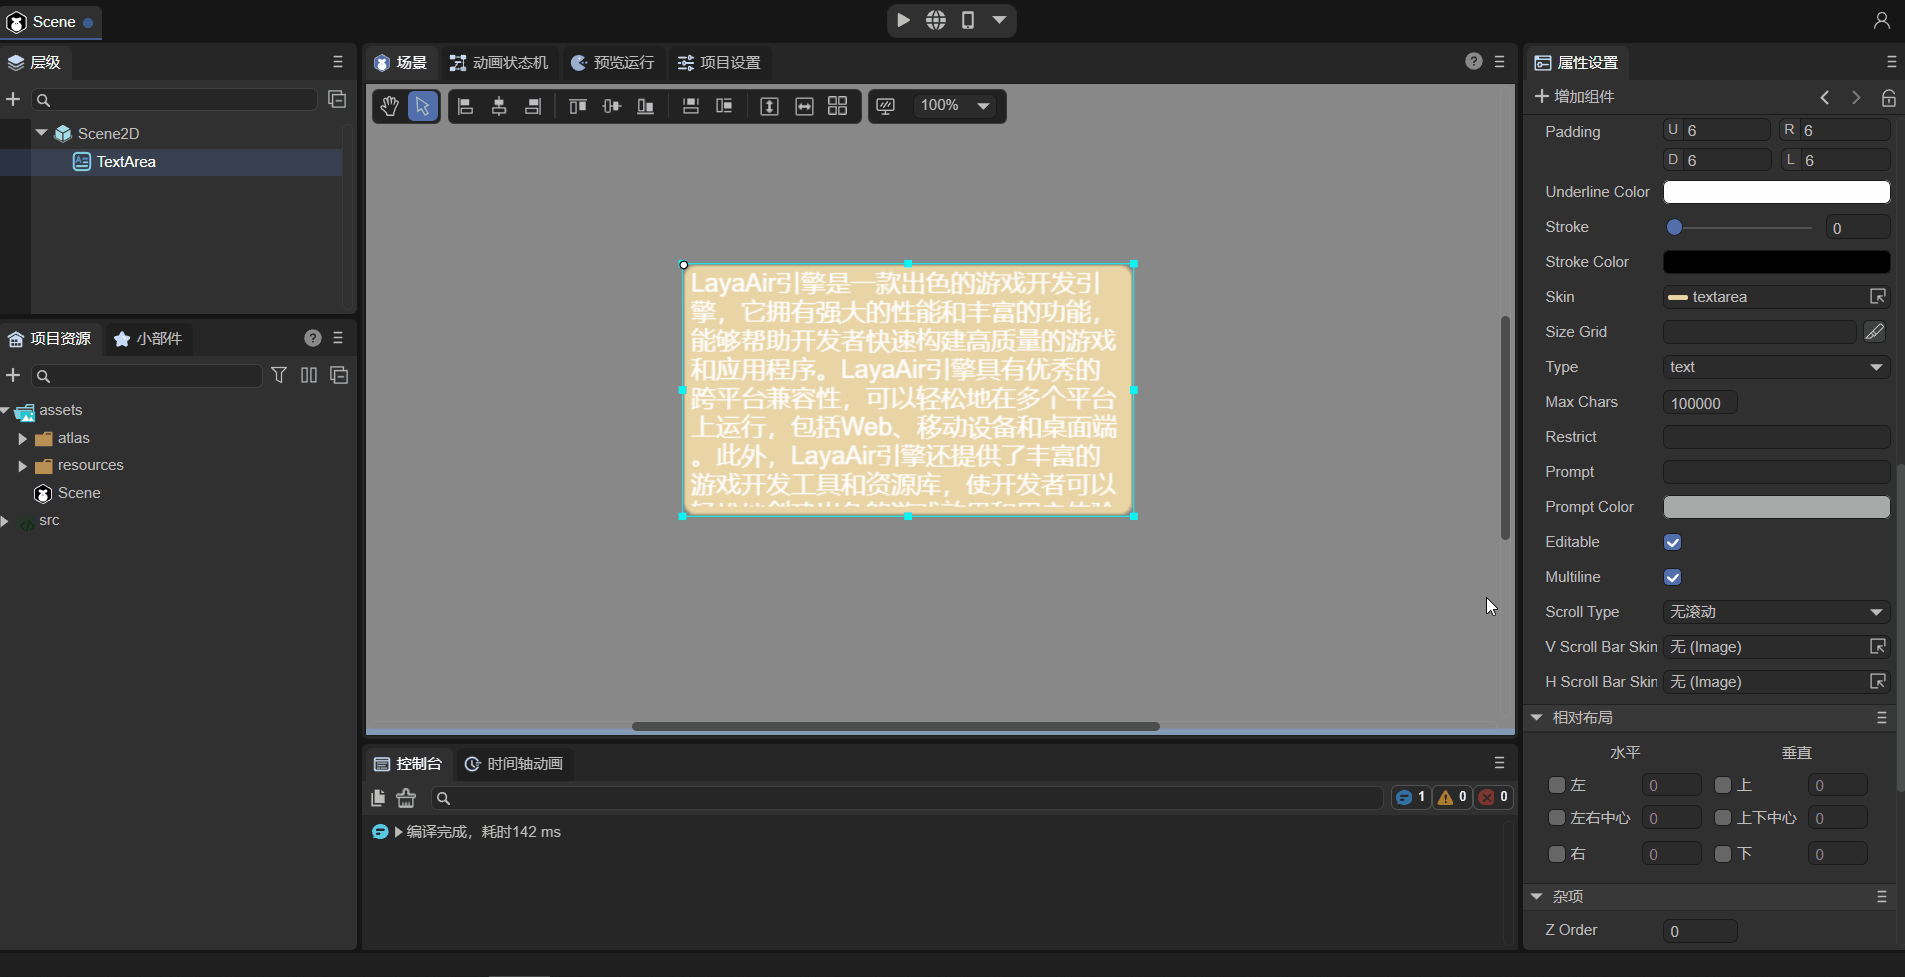The height and width of the screenshot is (977, 1905).
Task: Expand the atlas folder
Action: 23,438
